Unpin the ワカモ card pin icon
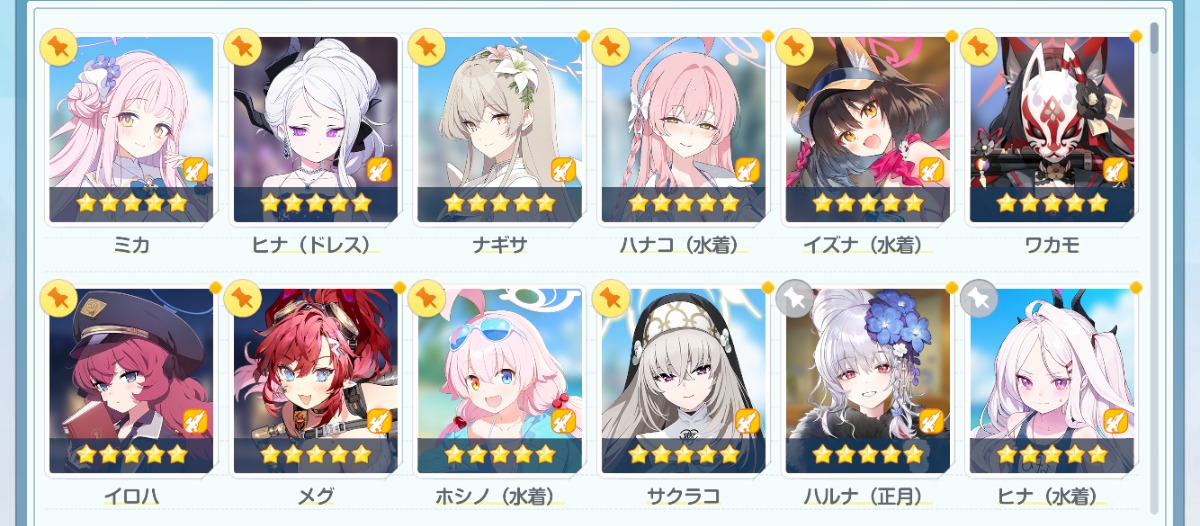The image size is (1200, 526). click(x=978, y=46)
